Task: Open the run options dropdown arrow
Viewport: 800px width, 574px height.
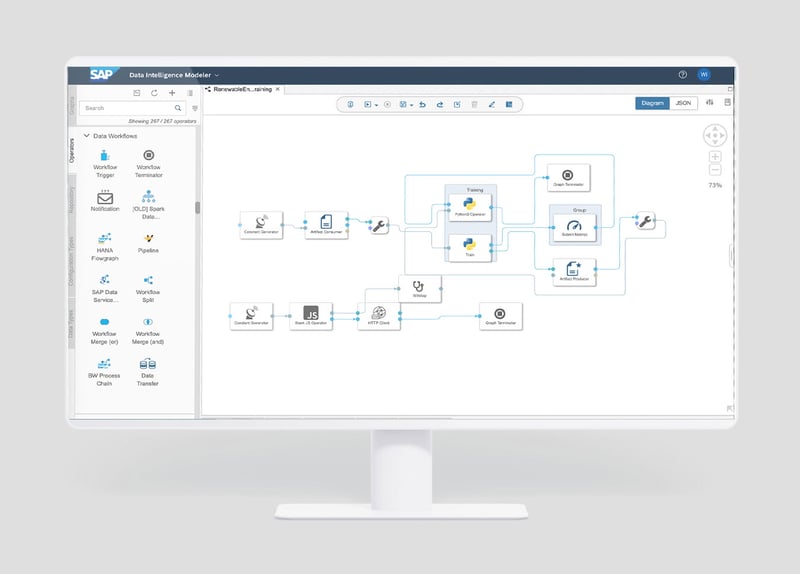Action: 377,105
